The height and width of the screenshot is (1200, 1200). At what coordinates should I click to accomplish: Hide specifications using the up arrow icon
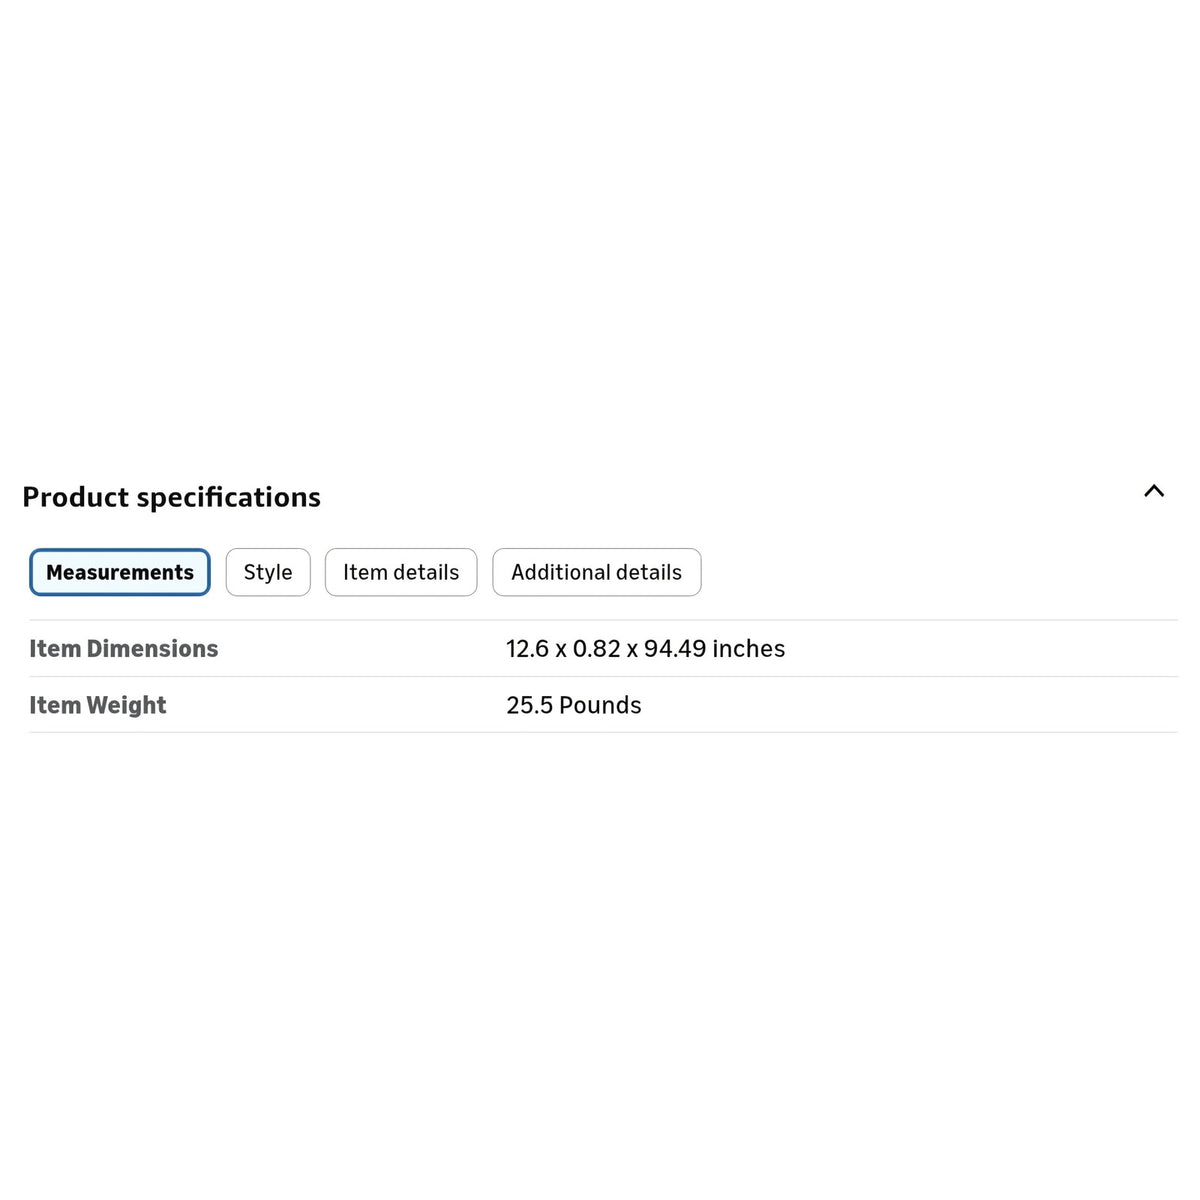click(x=1154, y=491)
